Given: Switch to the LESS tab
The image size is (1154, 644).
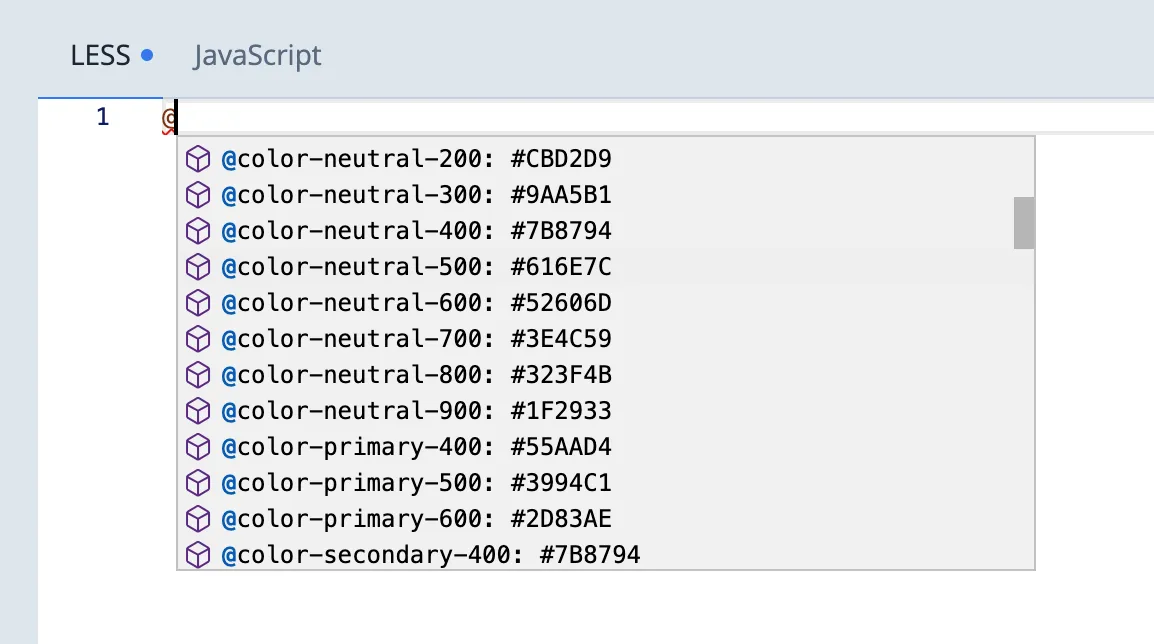Looking at the screenshot, I should click(x=99, y=56).
